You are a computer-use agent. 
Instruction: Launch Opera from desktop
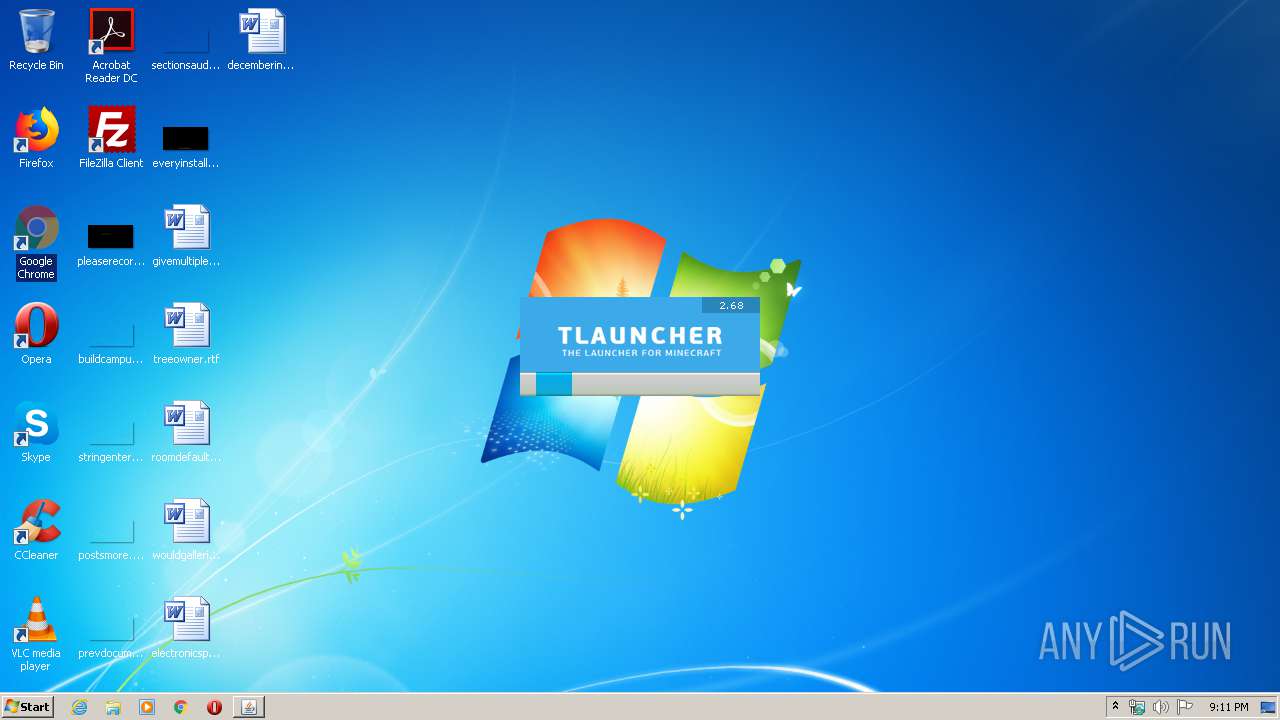(36, 334)
